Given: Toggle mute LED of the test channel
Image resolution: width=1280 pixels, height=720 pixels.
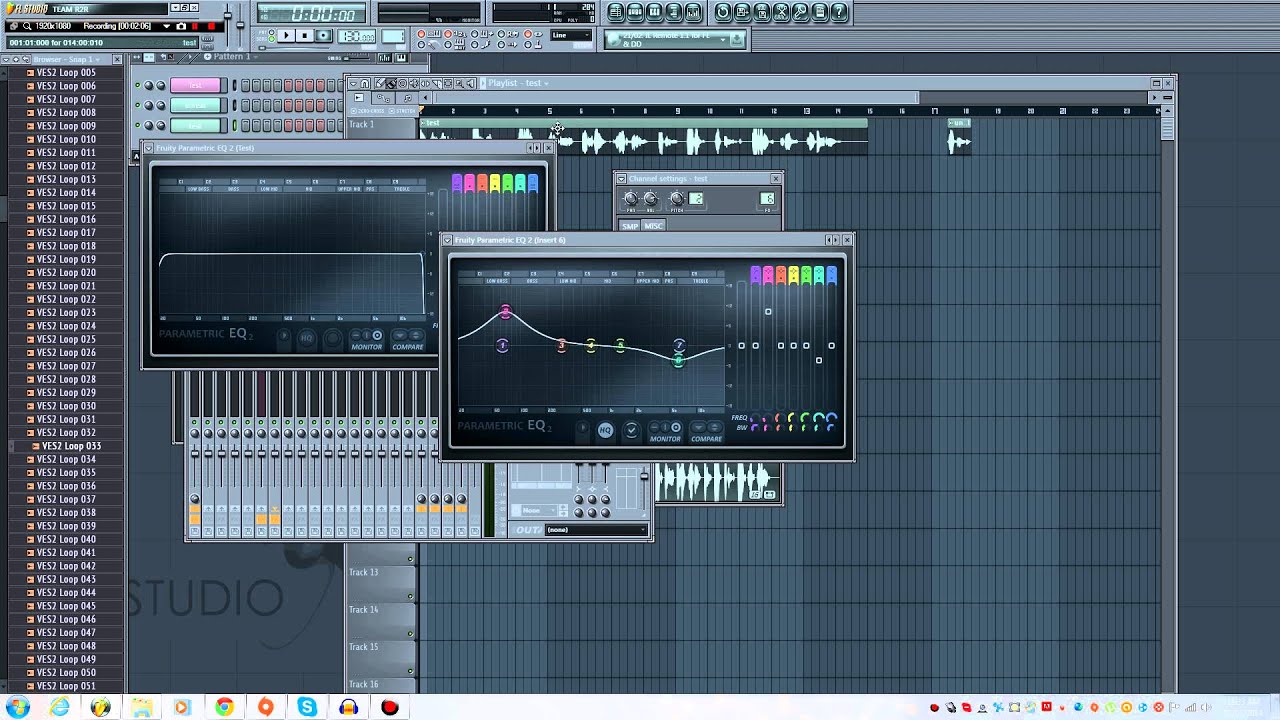Looking at the screenshot, I should 138,85.
